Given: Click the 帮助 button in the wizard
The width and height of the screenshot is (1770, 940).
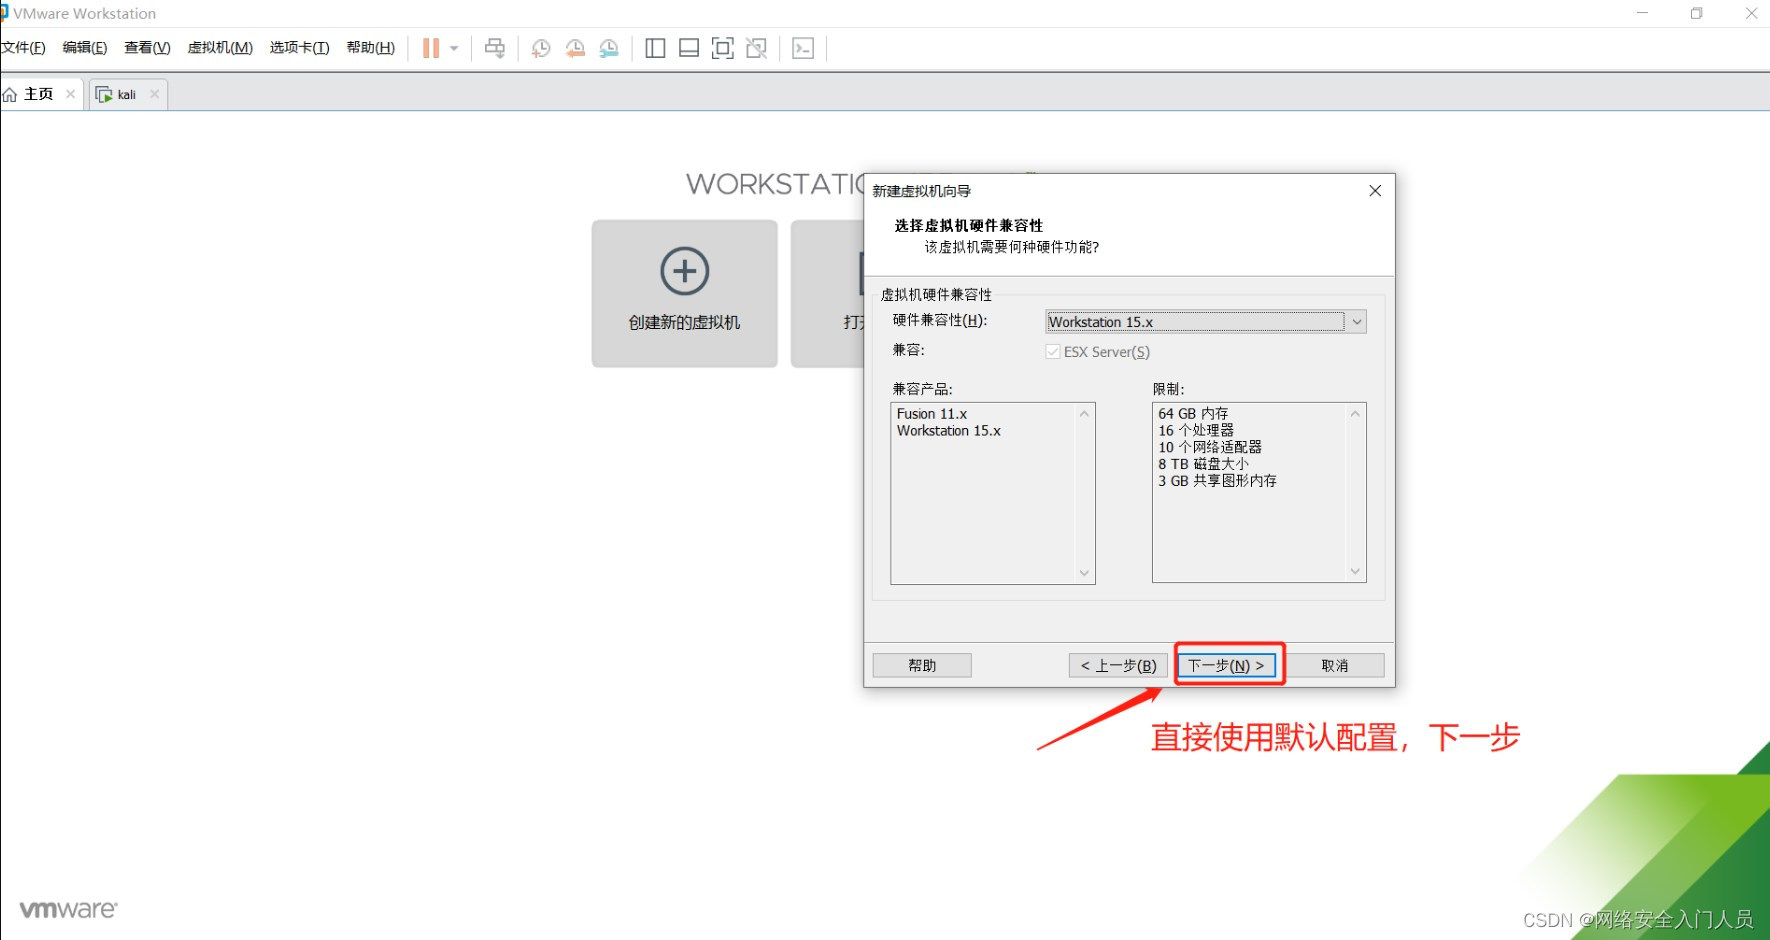Looking at the screenshot, I should click(921, 664).
